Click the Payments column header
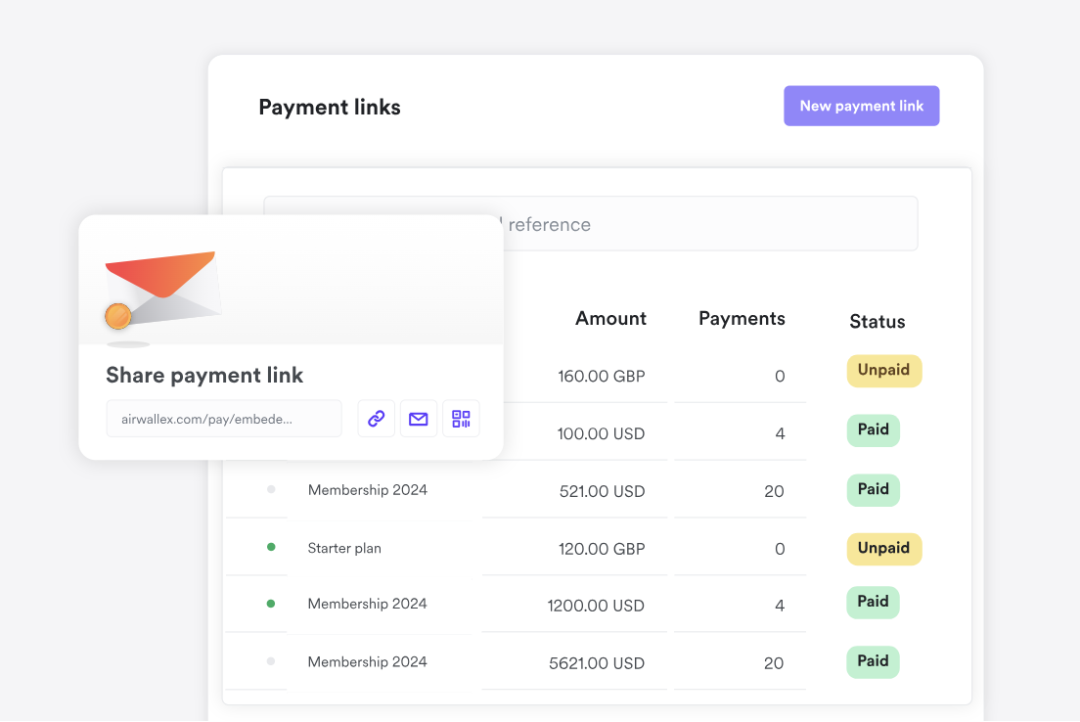This screenshot has width=1080, height=722. [x=741, y=318]
